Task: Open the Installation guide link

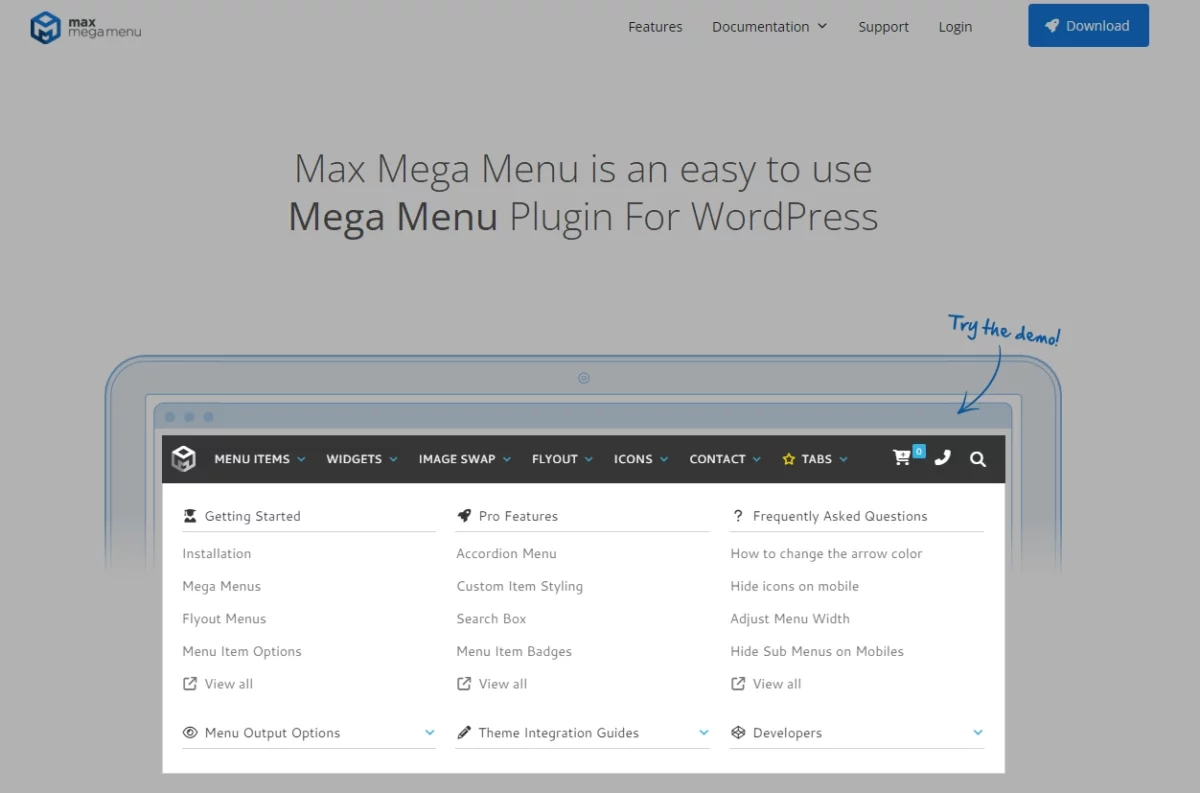Action: 217,553
